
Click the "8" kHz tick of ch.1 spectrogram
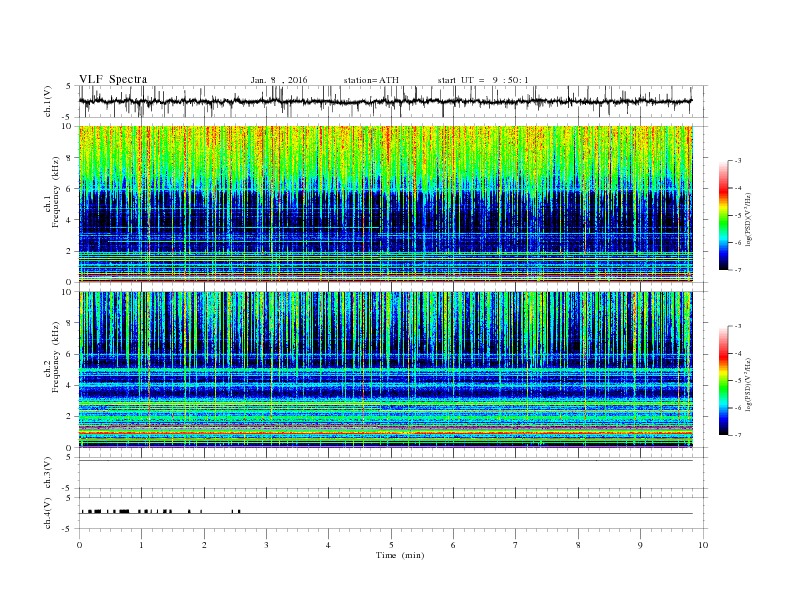coord(69,158)
